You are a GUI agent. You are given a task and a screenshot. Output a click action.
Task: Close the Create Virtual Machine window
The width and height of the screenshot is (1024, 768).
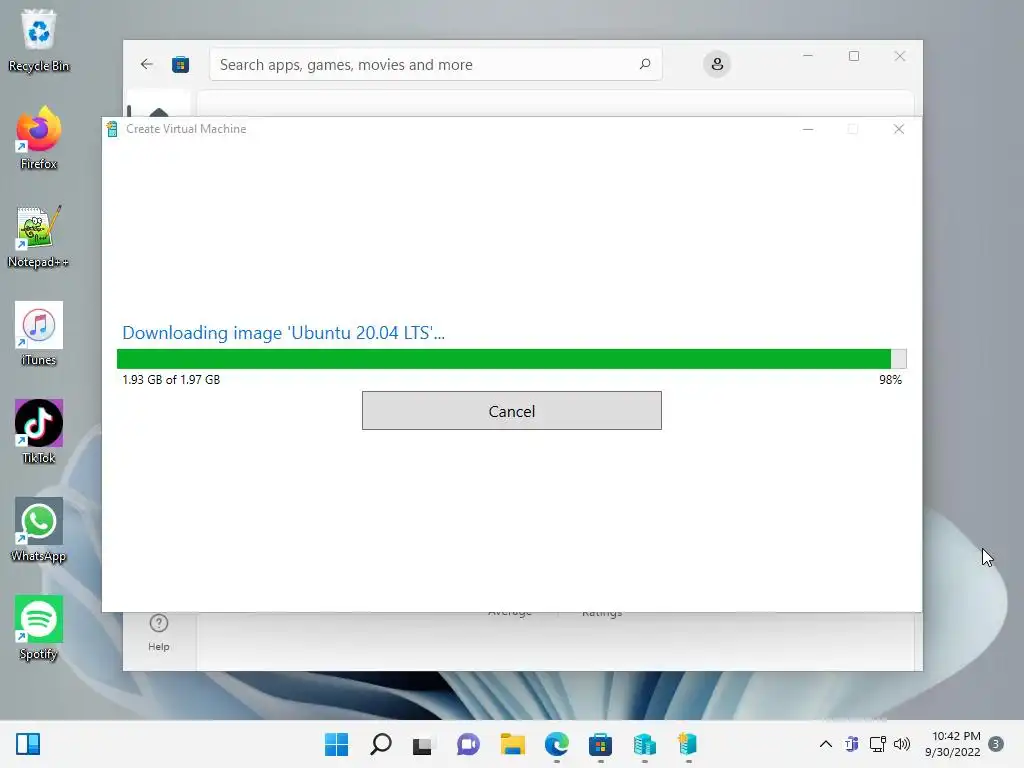pyautogui.click(x=899, y=129)
